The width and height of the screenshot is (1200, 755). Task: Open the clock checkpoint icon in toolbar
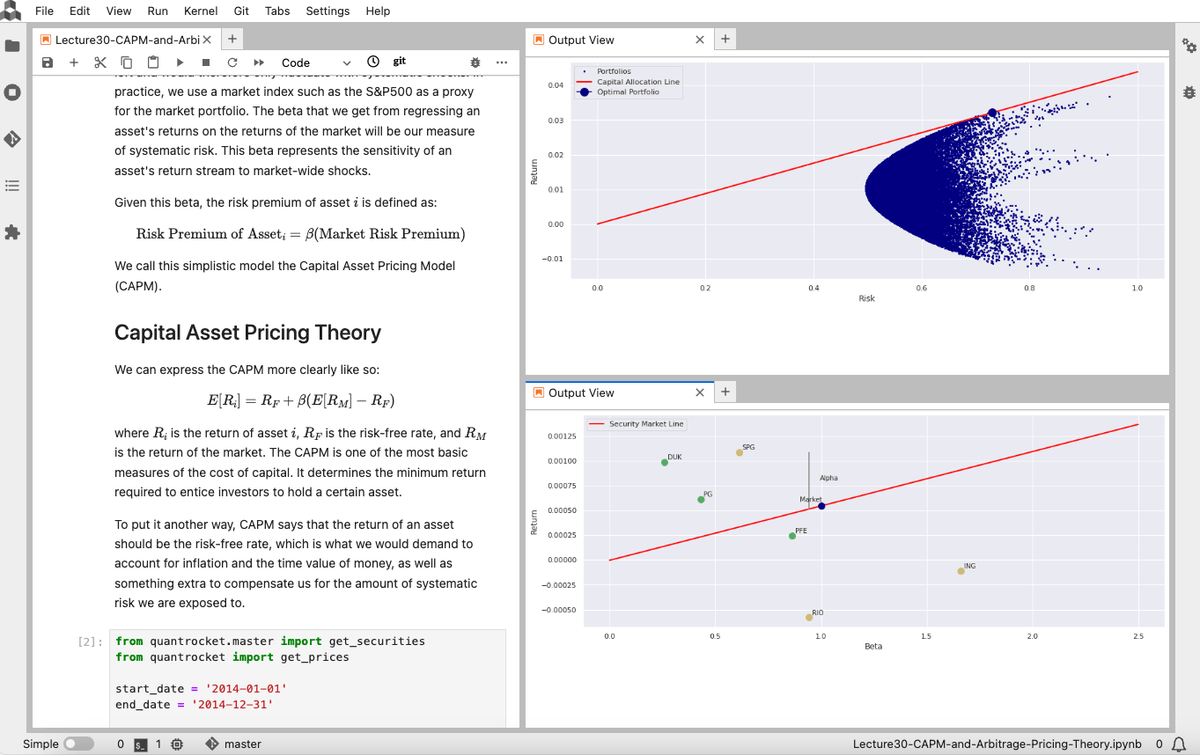373,62
